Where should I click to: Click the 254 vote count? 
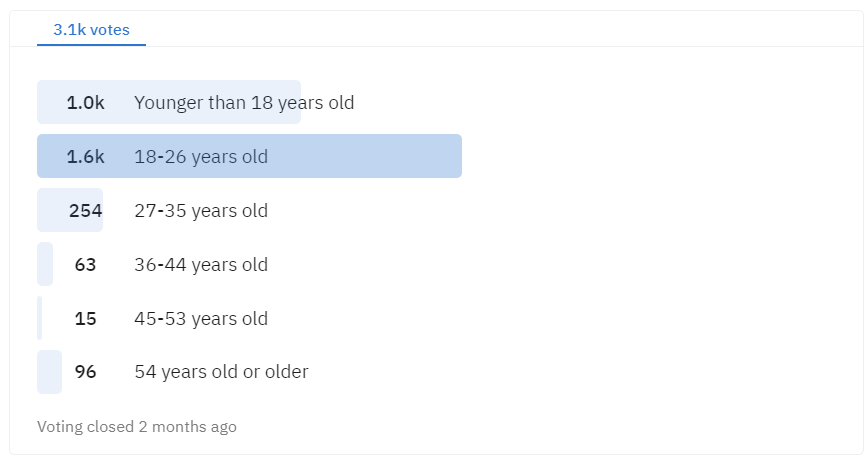click(x=85, y=211)
